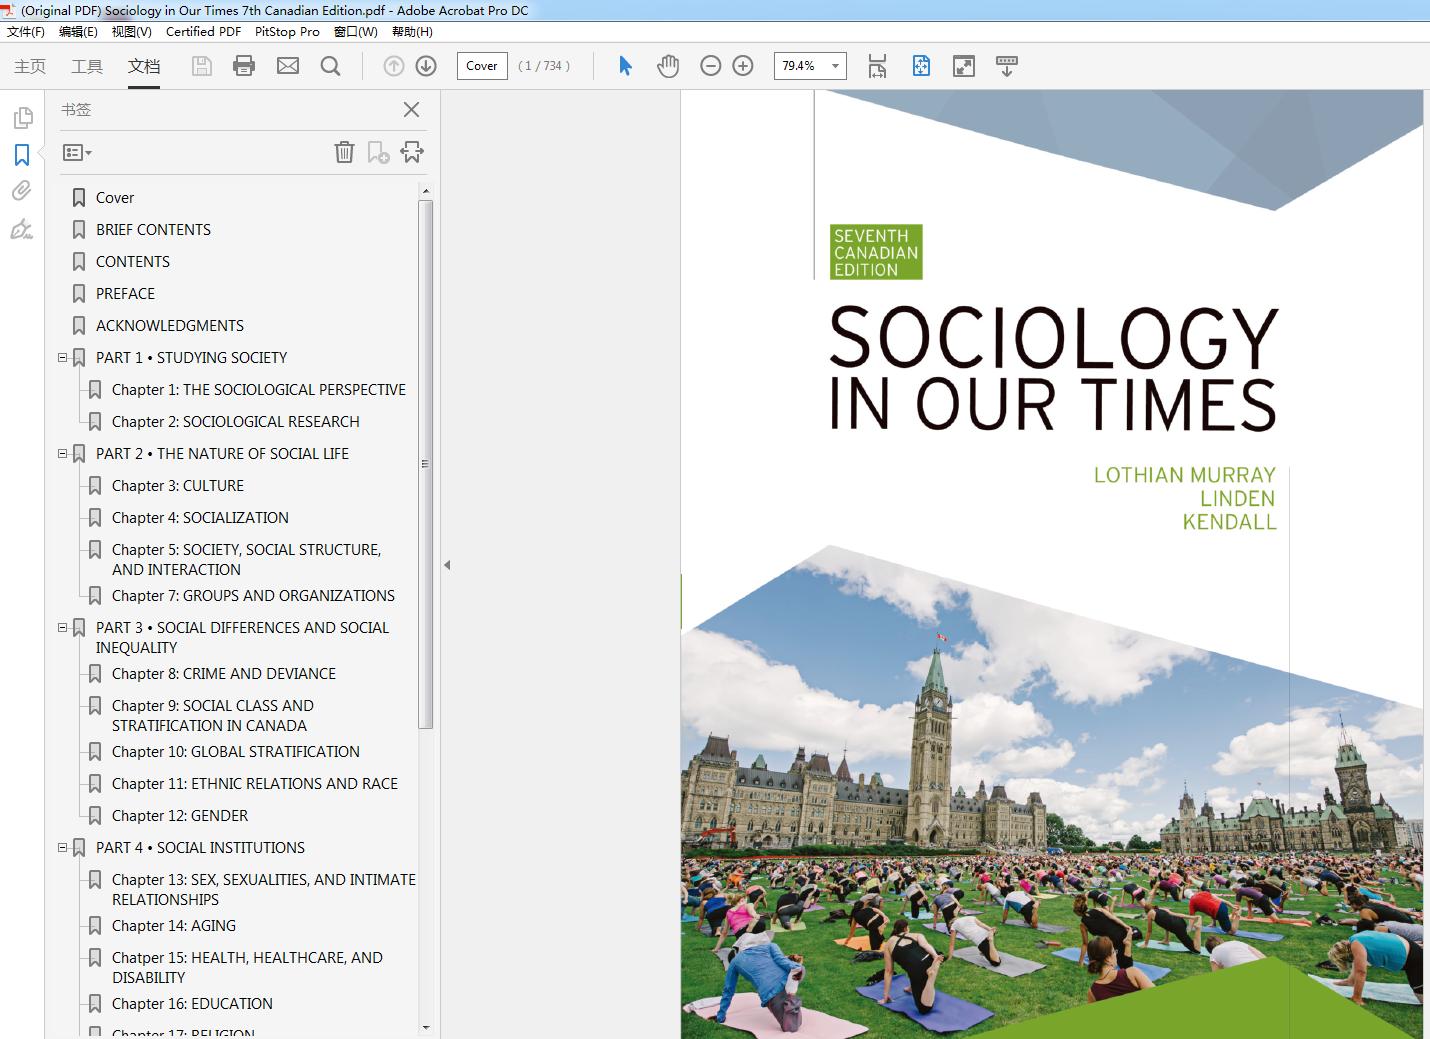This screenshot has width=1430, height=1039.
Task: Open the 视图(V) menu
Action: [132, 32]
